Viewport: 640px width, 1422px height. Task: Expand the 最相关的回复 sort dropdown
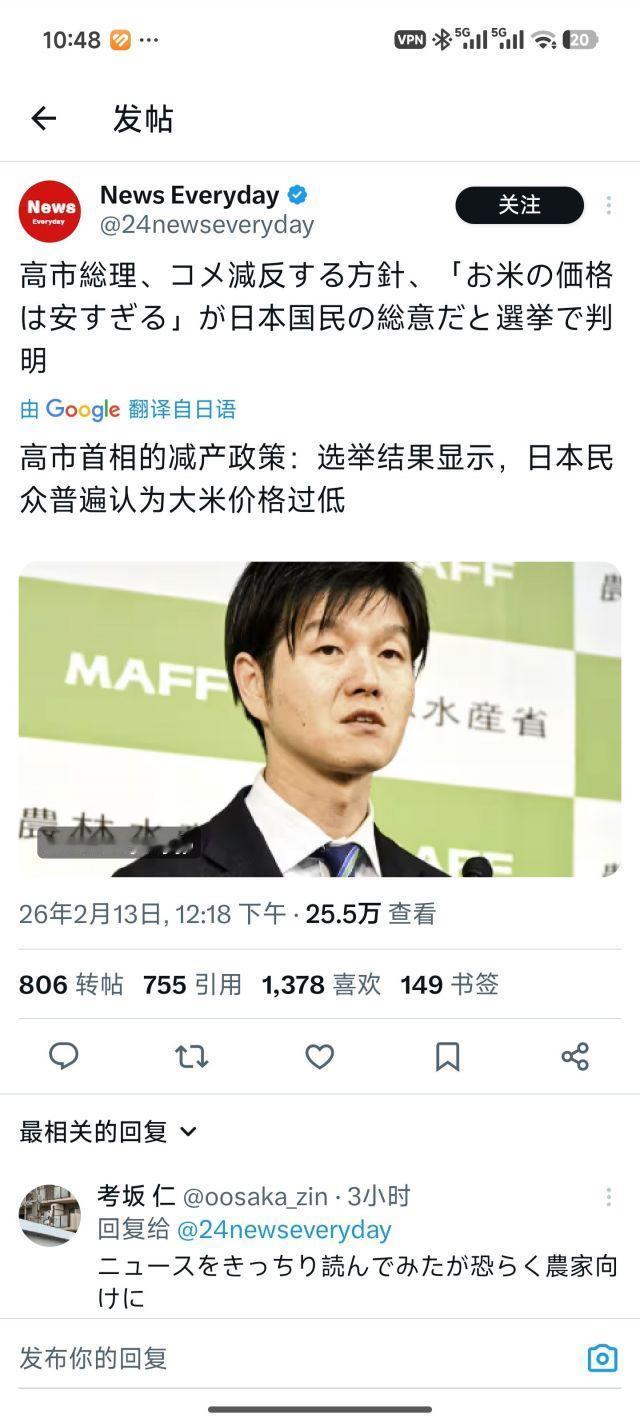pyautogui.click(x=108, y=1132)
